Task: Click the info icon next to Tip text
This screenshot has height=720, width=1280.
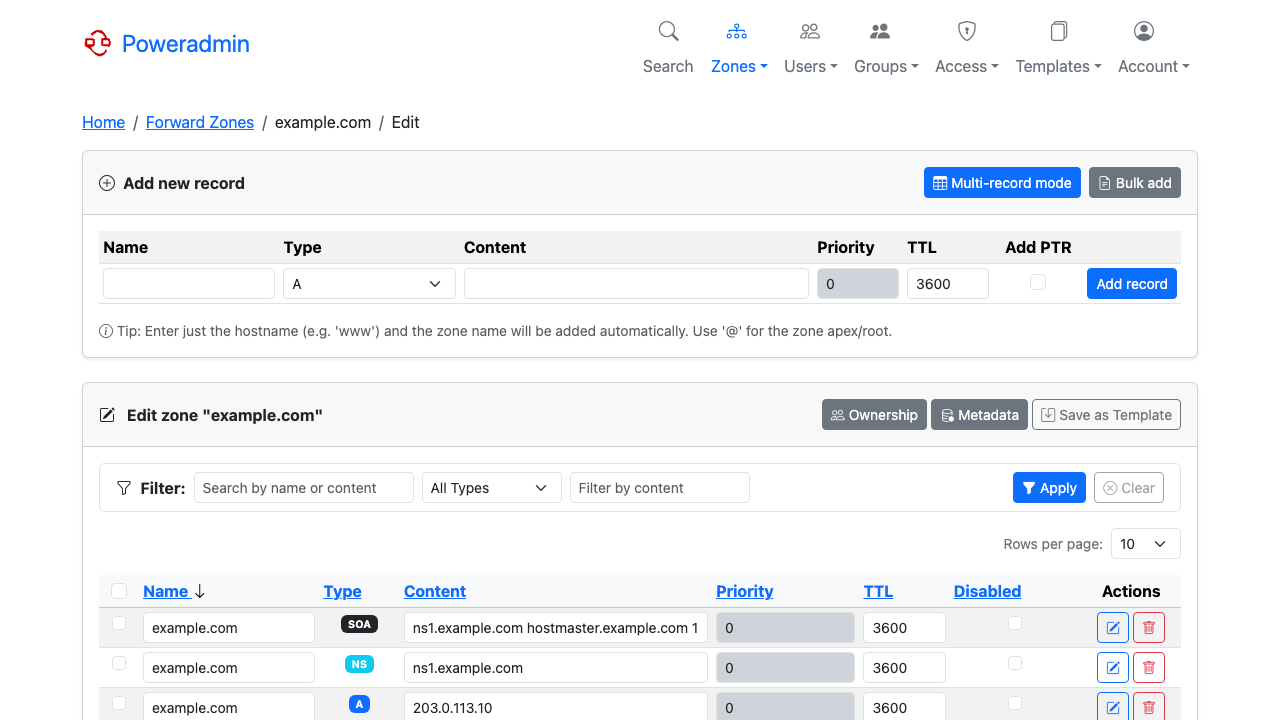Action: pos(106,331)
